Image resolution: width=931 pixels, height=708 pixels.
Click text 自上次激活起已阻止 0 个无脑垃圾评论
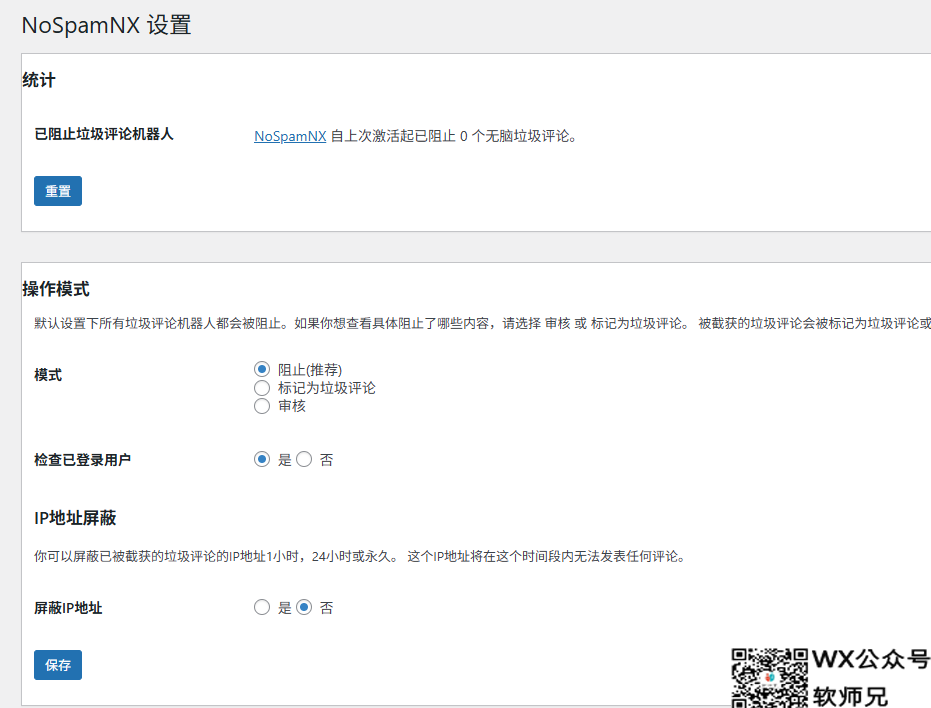[x=454, y=136]
